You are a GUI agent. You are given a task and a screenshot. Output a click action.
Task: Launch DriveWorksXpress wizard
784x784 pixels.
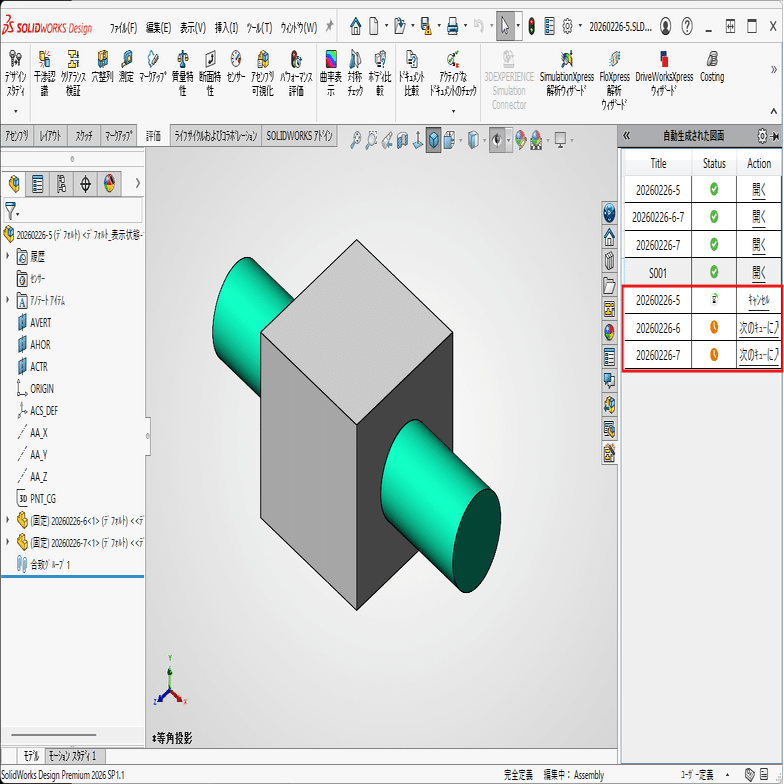(664, 74)
